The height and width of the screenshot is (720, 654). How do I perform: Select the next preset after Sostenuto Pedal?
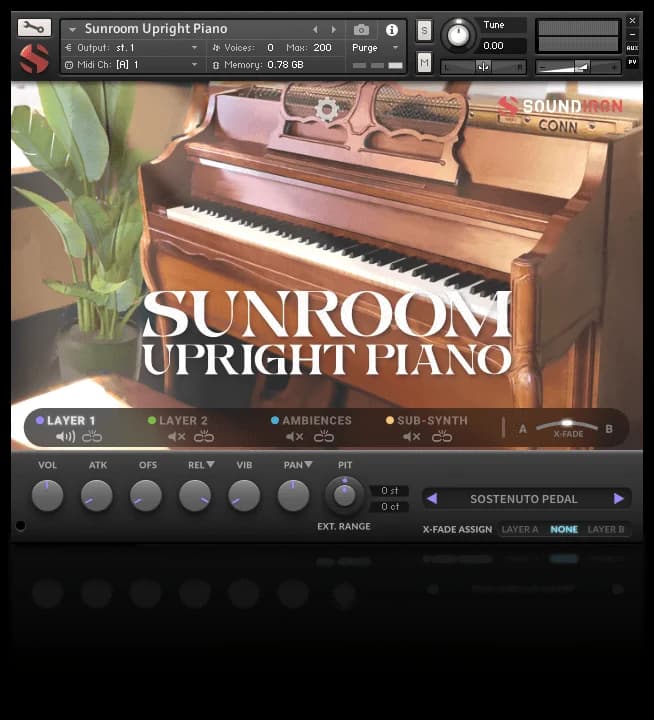(x=619, y=498)
